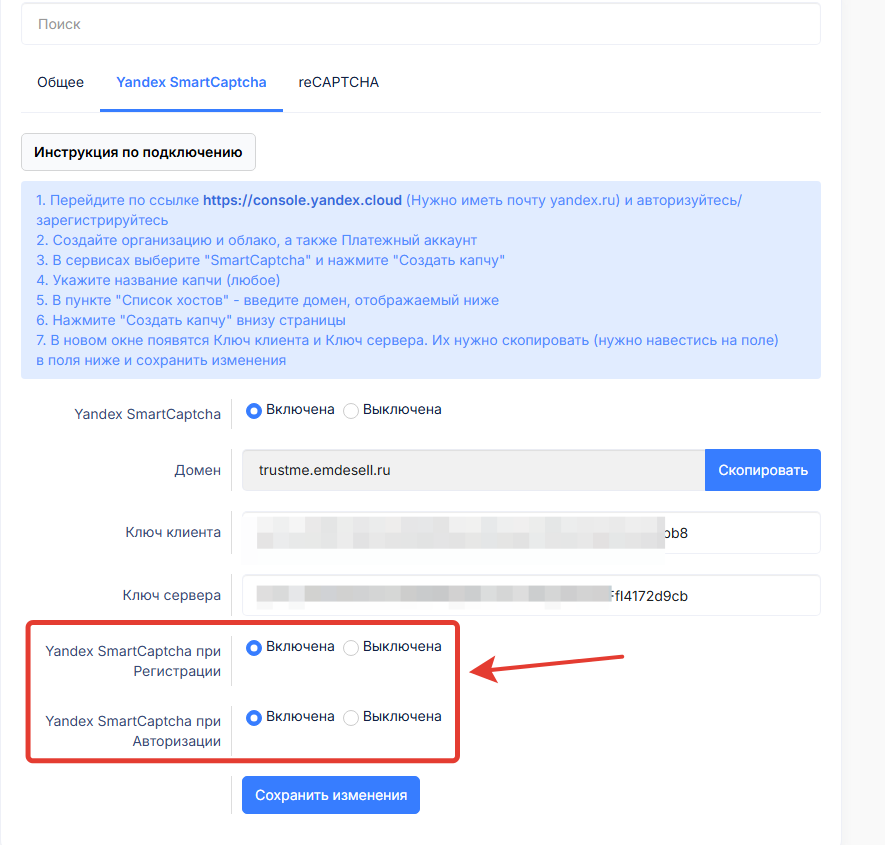Click Инструкция по подключению button
This screenshot has width=885, height=845.
coord(138,153)
